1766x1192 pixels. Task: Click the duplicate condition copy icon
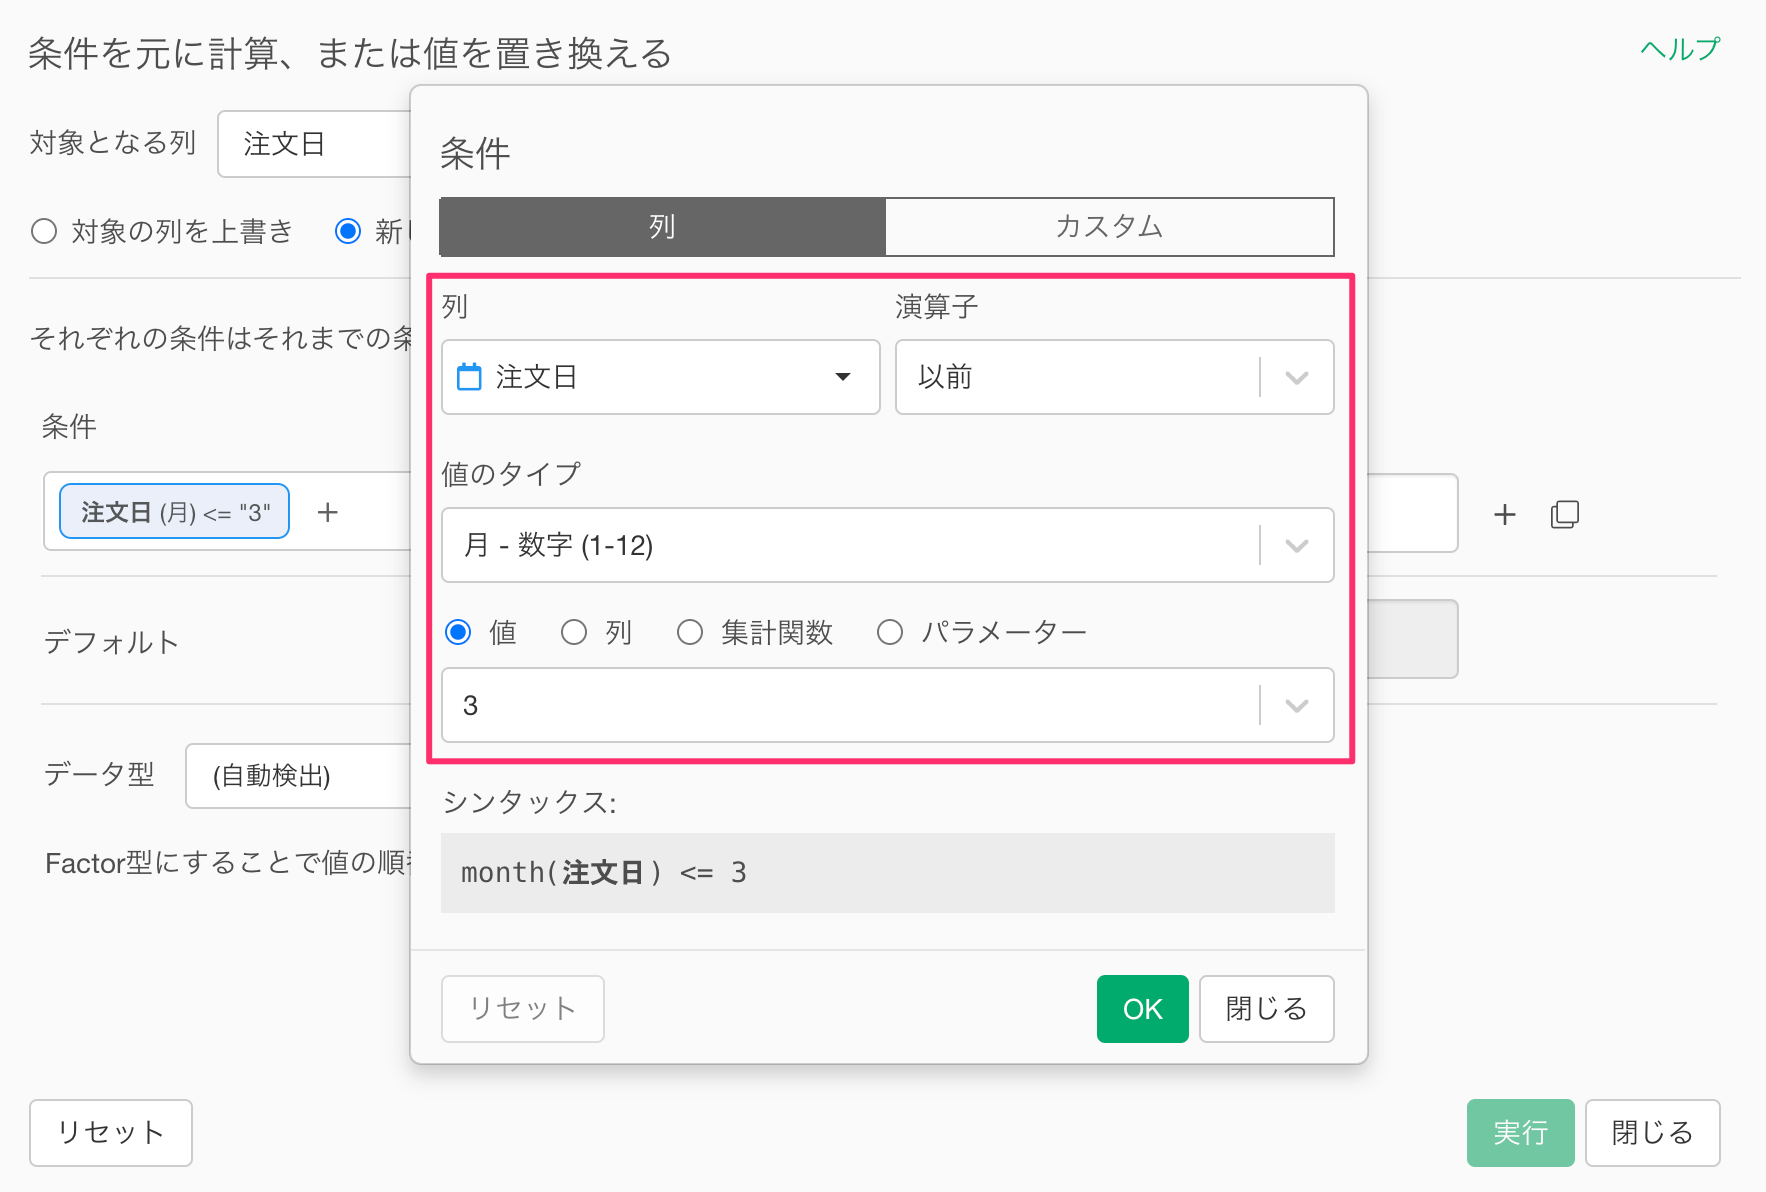pos(1564,514)
